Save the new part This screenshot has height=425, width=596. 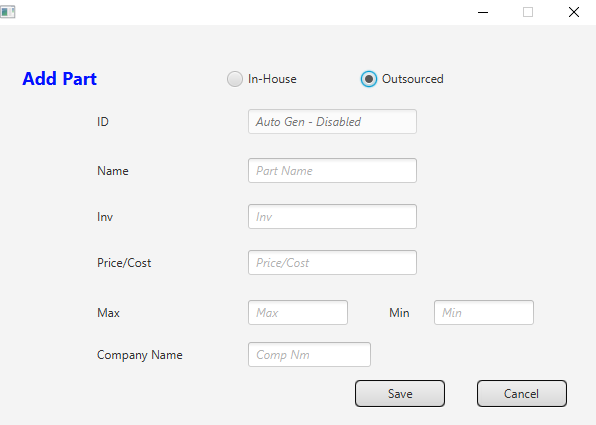[400, 393]
